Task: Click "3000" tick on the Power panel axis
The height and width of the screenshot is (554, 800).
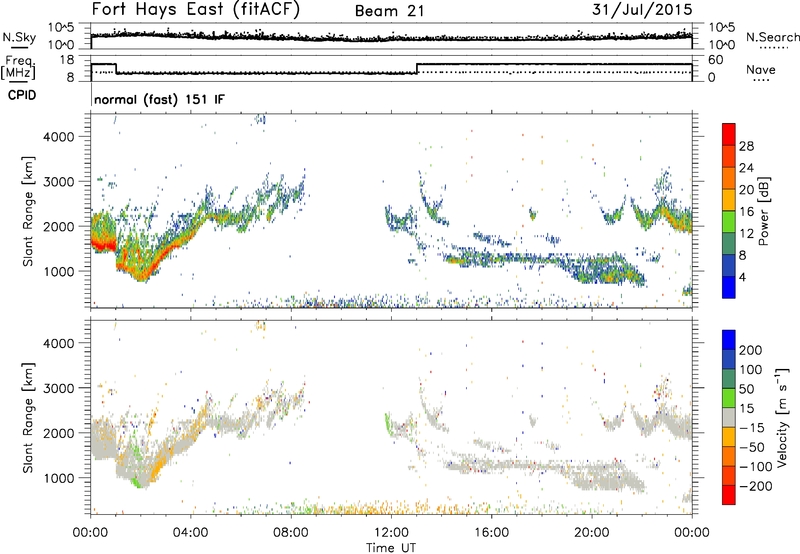Action: [x=59, y=182]
